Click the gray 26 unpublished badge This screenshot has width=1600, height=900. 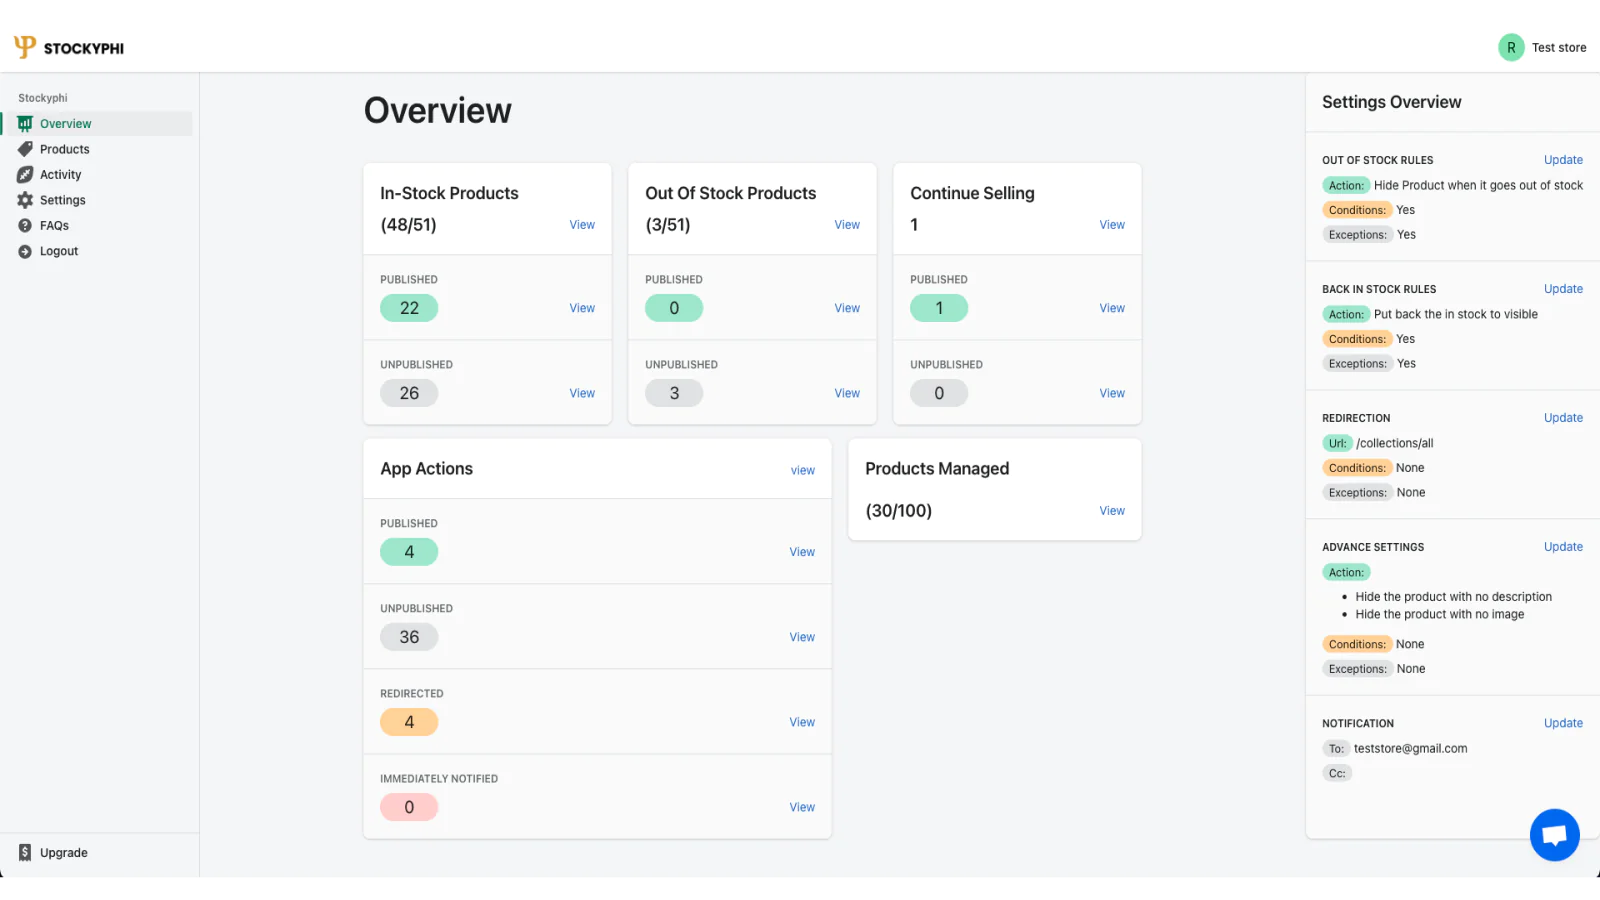coord(409,393)
